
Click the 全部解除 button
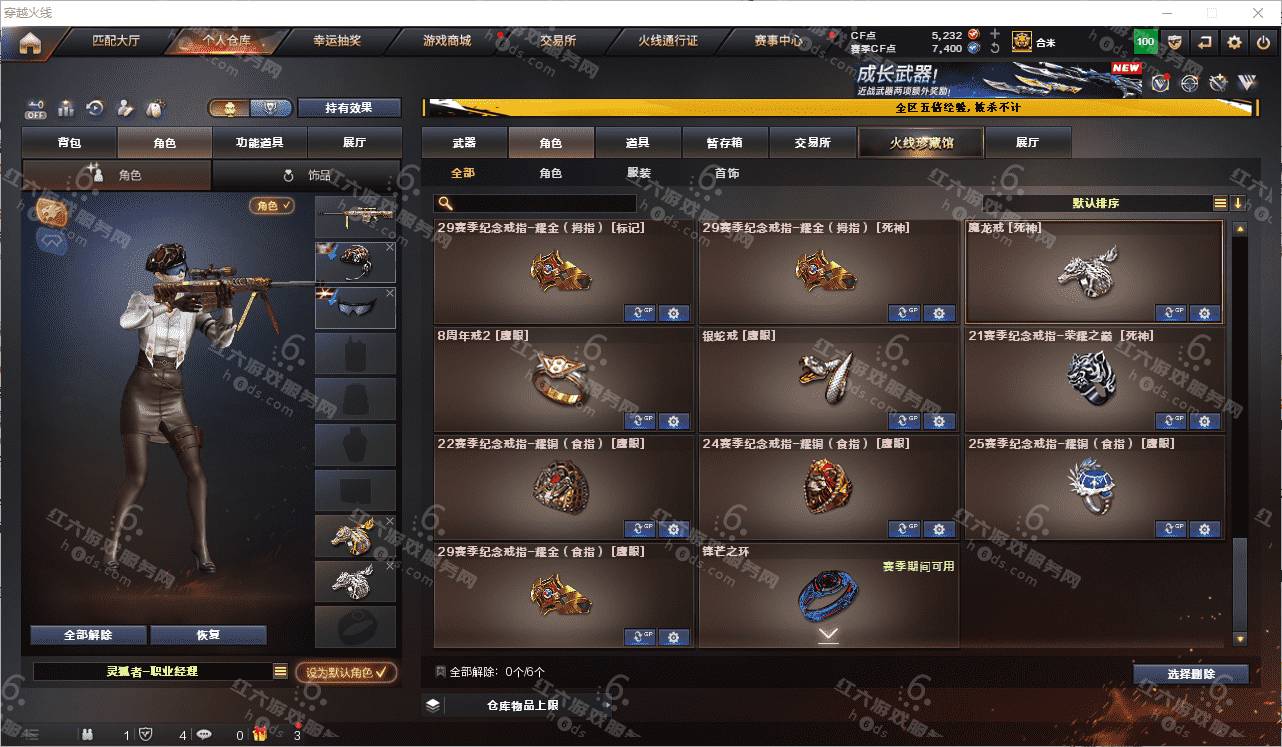88,635
